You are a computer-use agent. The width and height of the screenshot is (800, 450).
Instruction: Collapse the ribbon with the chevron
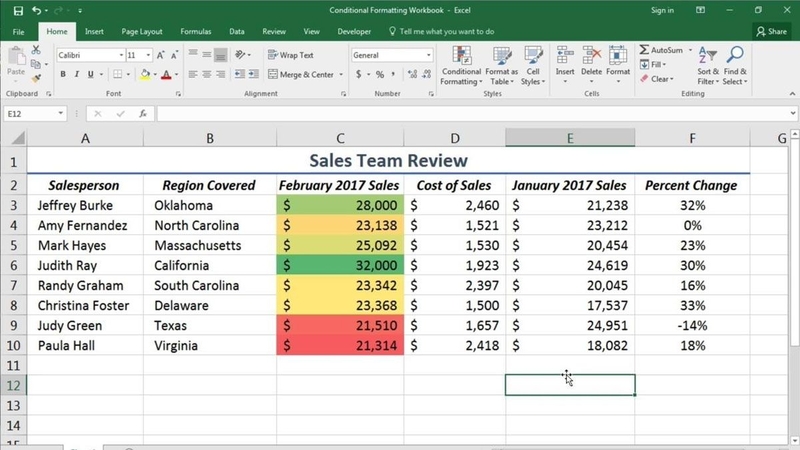point(792,94)
